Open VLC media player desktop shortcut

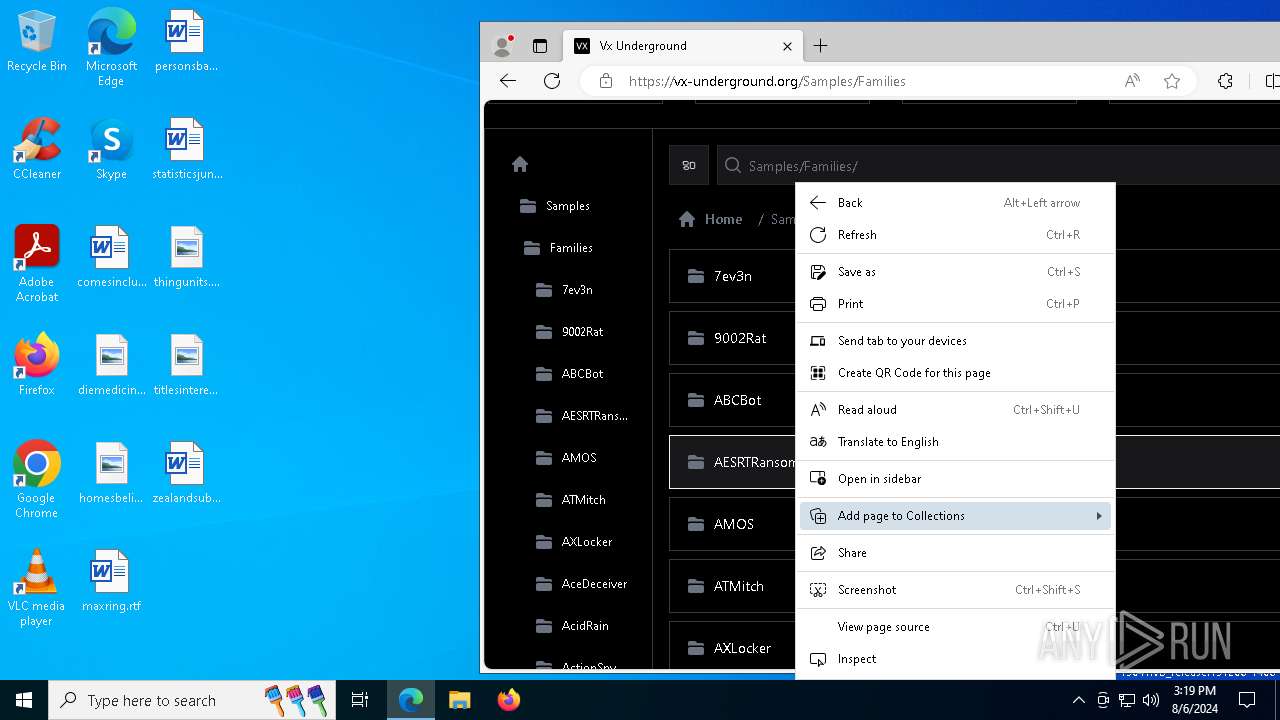click(37, 588)
